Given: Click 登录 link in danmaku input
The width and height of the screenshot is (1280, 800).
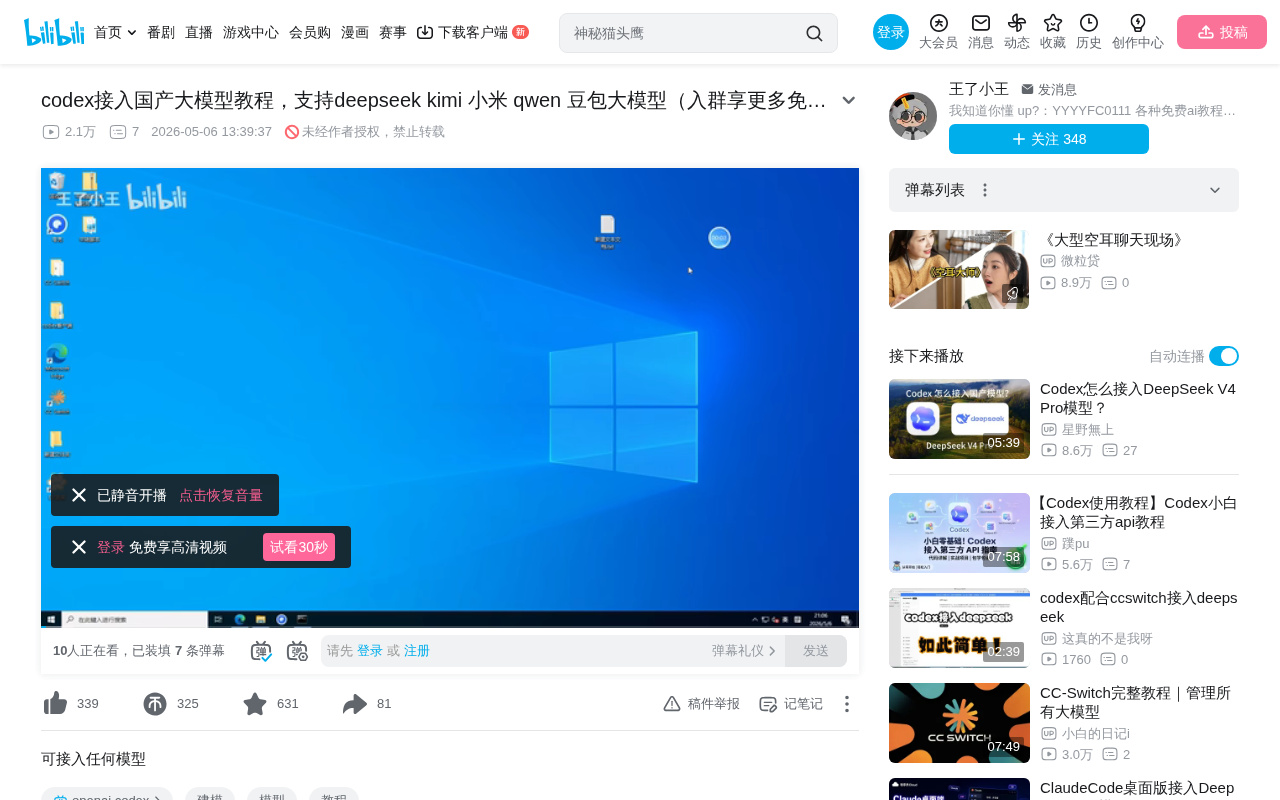Looking at the screenshot, I should 370,651.
